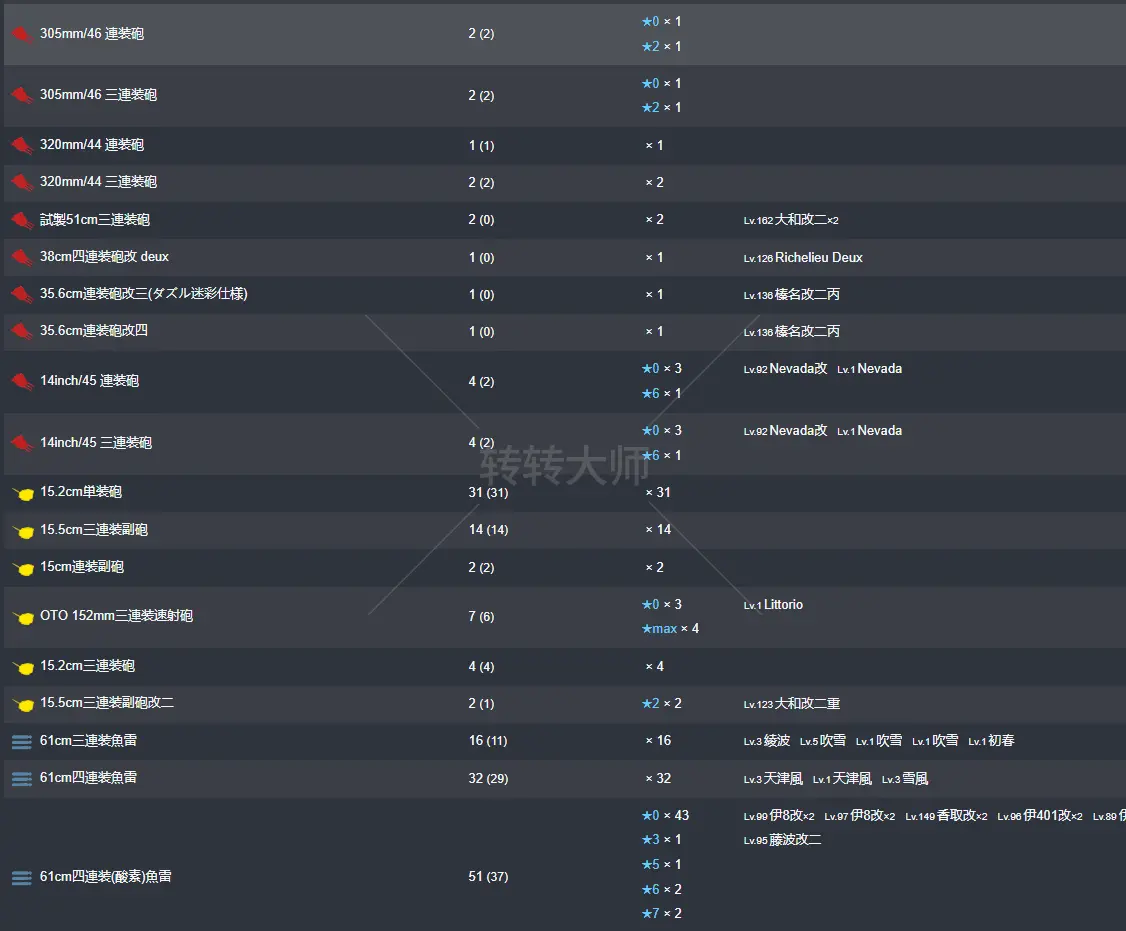Click the yellow icon next to OTO 152mm三連装速射砲
The height and width of the screenshot is (931, 1126).
click(22, 617)
